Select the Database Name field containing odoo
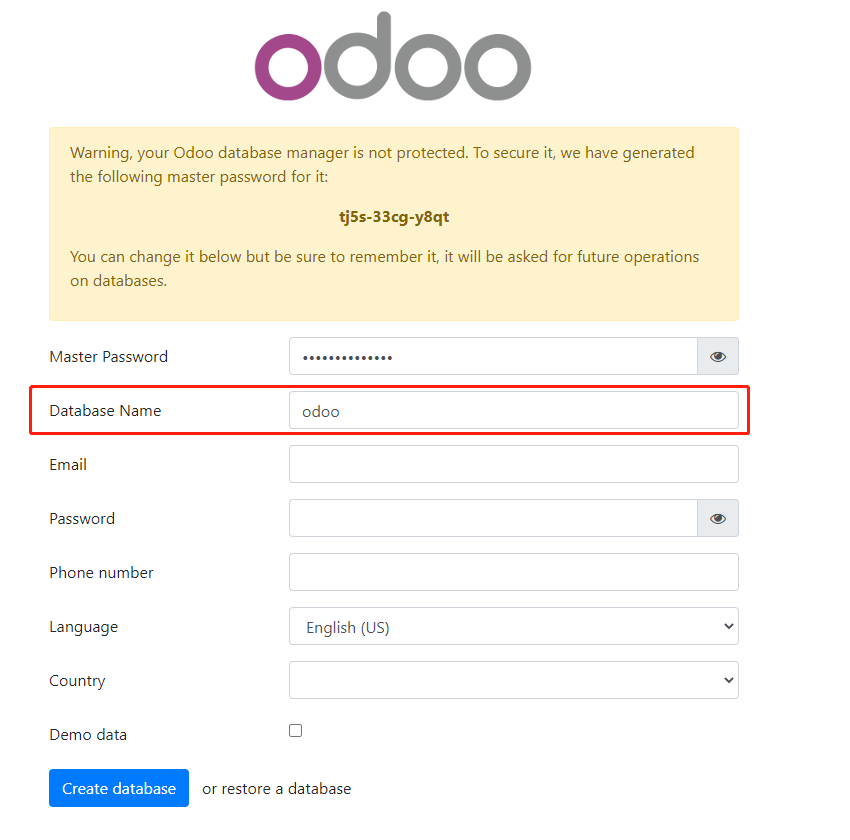 [x=513, y=410]
